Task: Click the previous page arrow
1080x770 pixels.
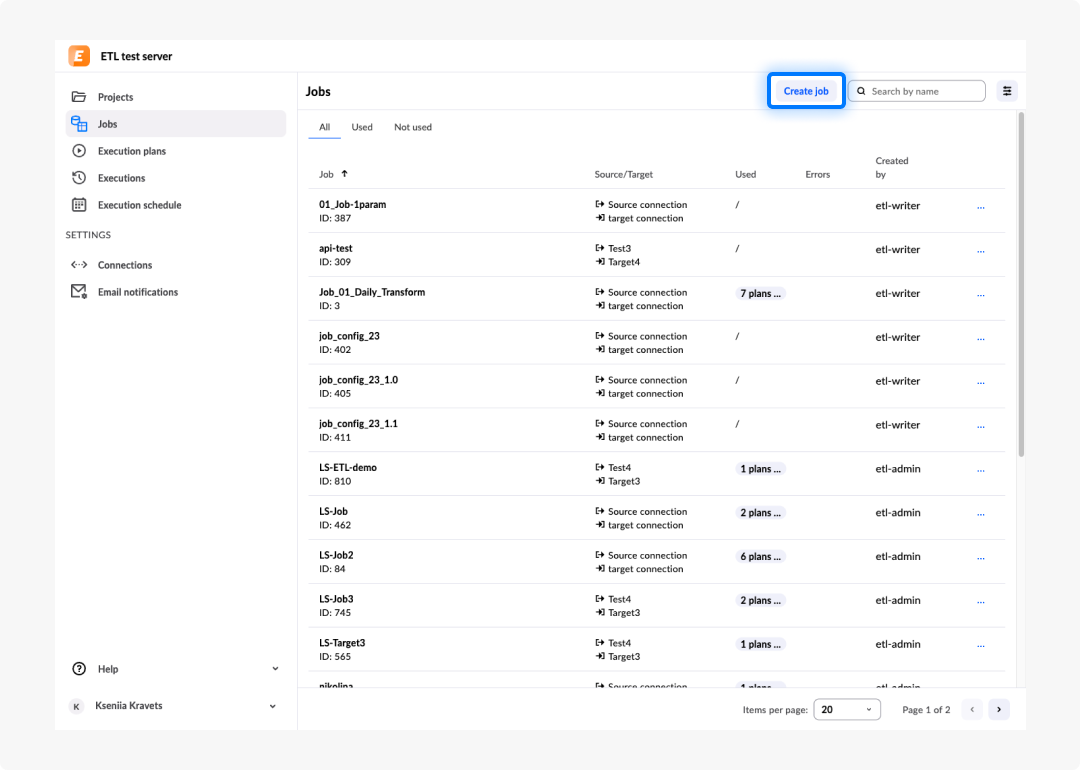Action: 972,709
